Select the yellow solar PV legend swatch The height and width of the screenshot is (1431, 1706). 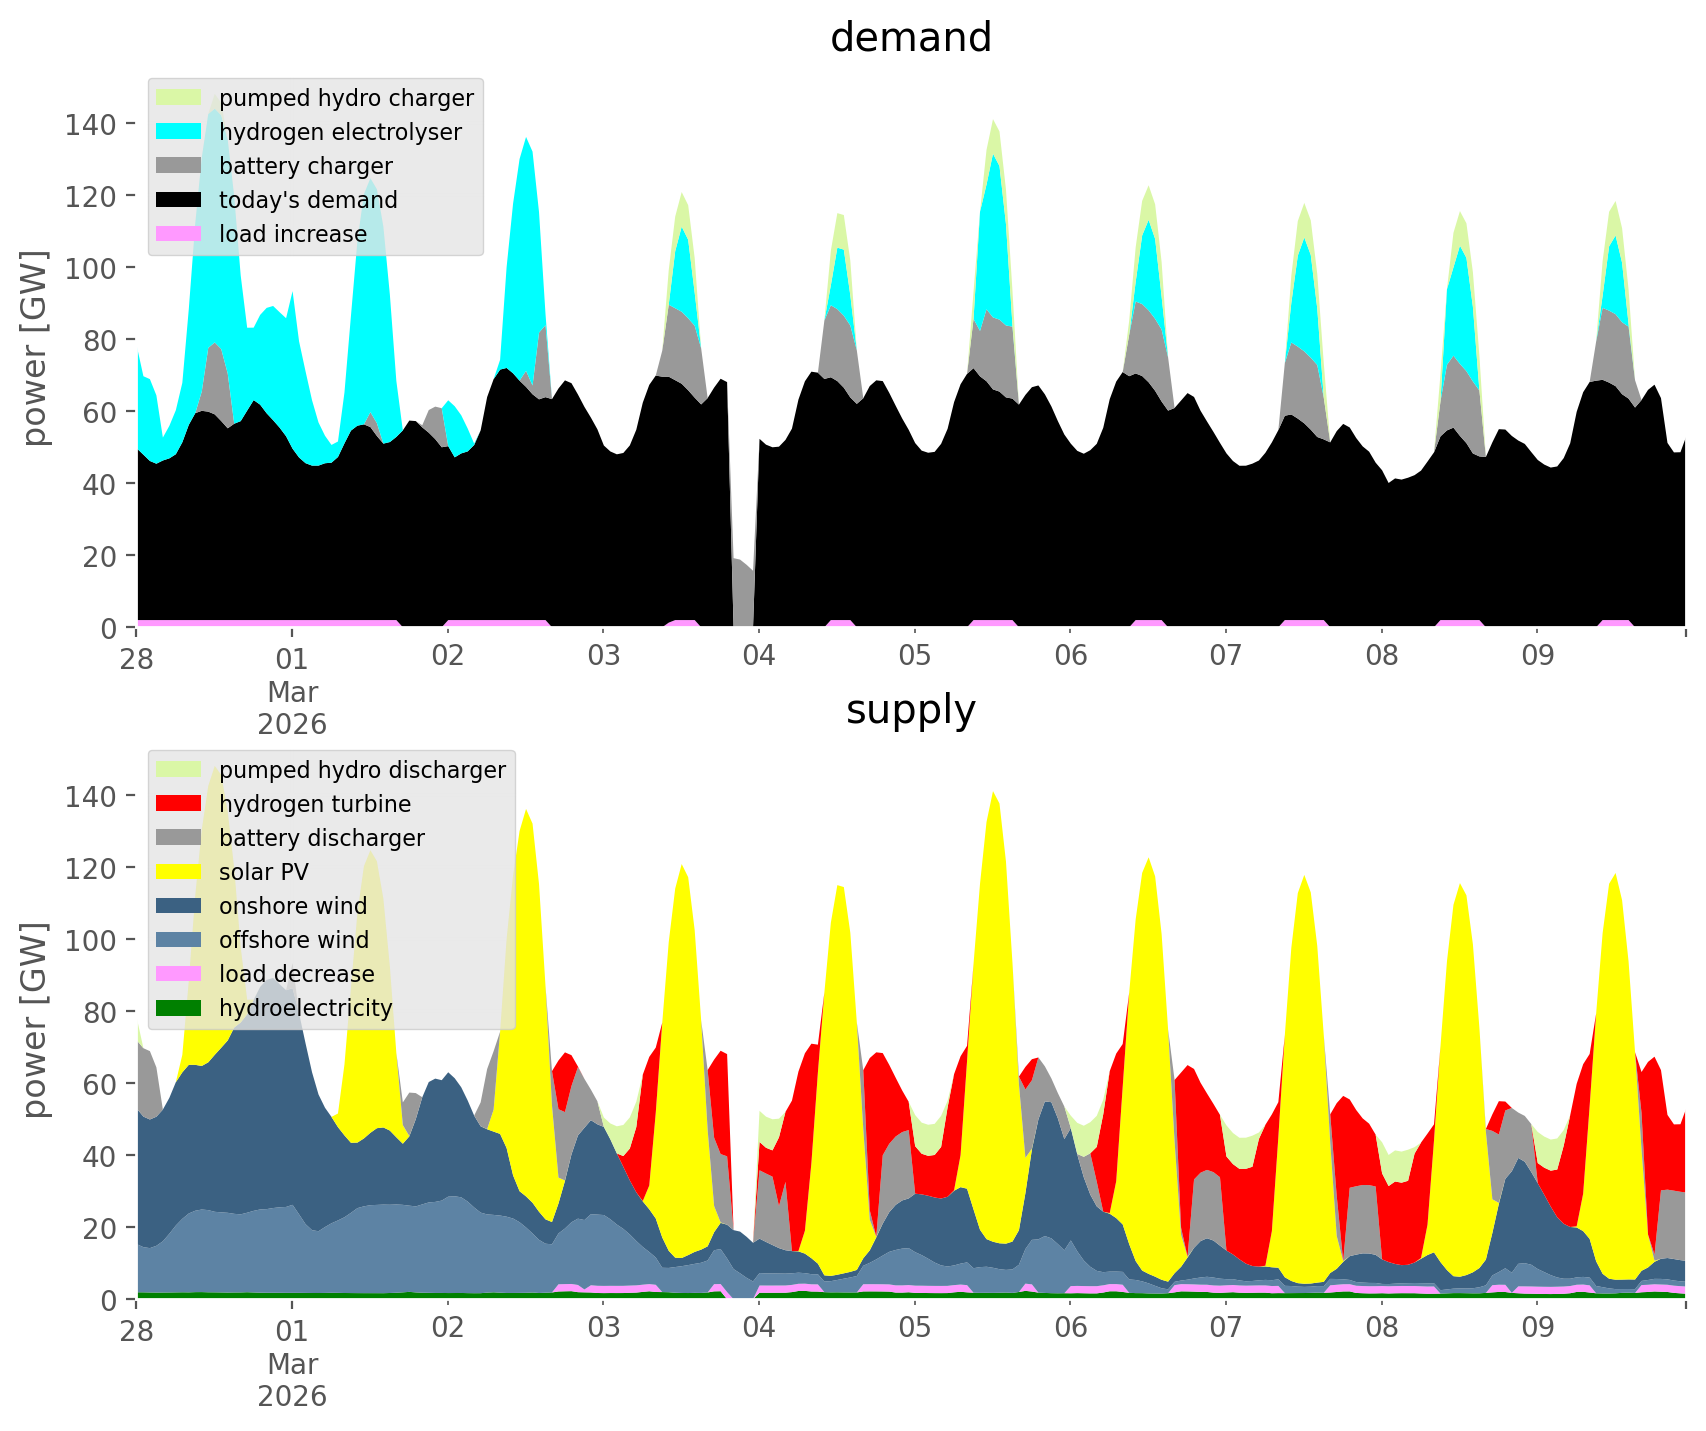[180, 872]
